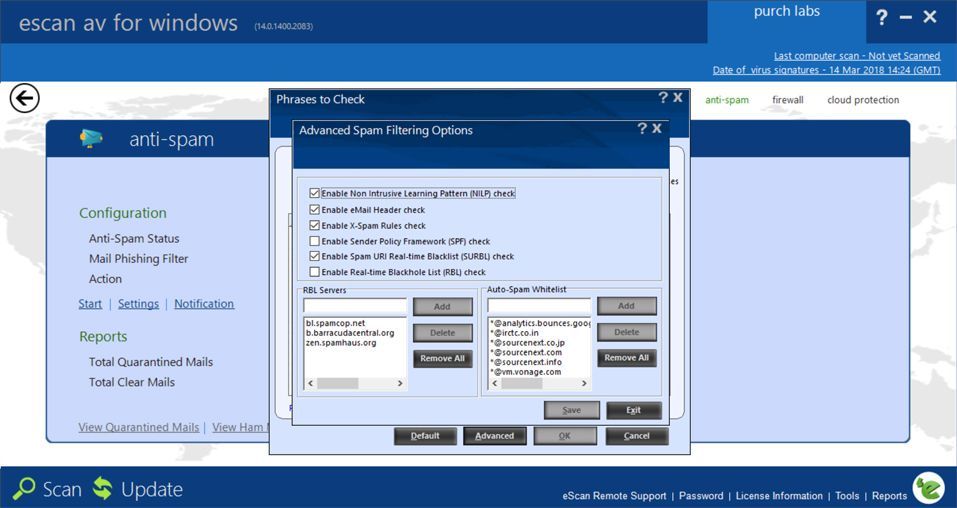Click Auto-Spam Whitelist horizontal scrollbar thumb

tap(522, 383)
